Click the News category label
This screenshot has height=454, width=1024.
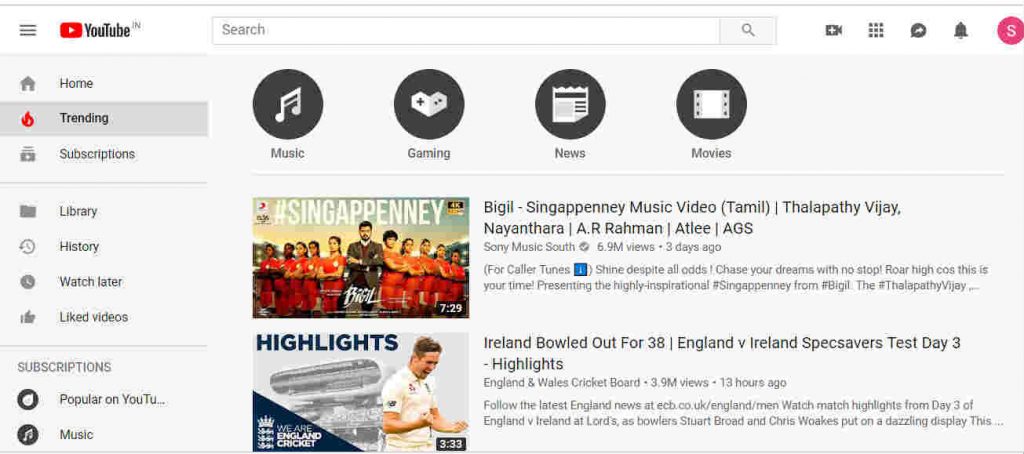pyautogui.click(x=570, y=154)
